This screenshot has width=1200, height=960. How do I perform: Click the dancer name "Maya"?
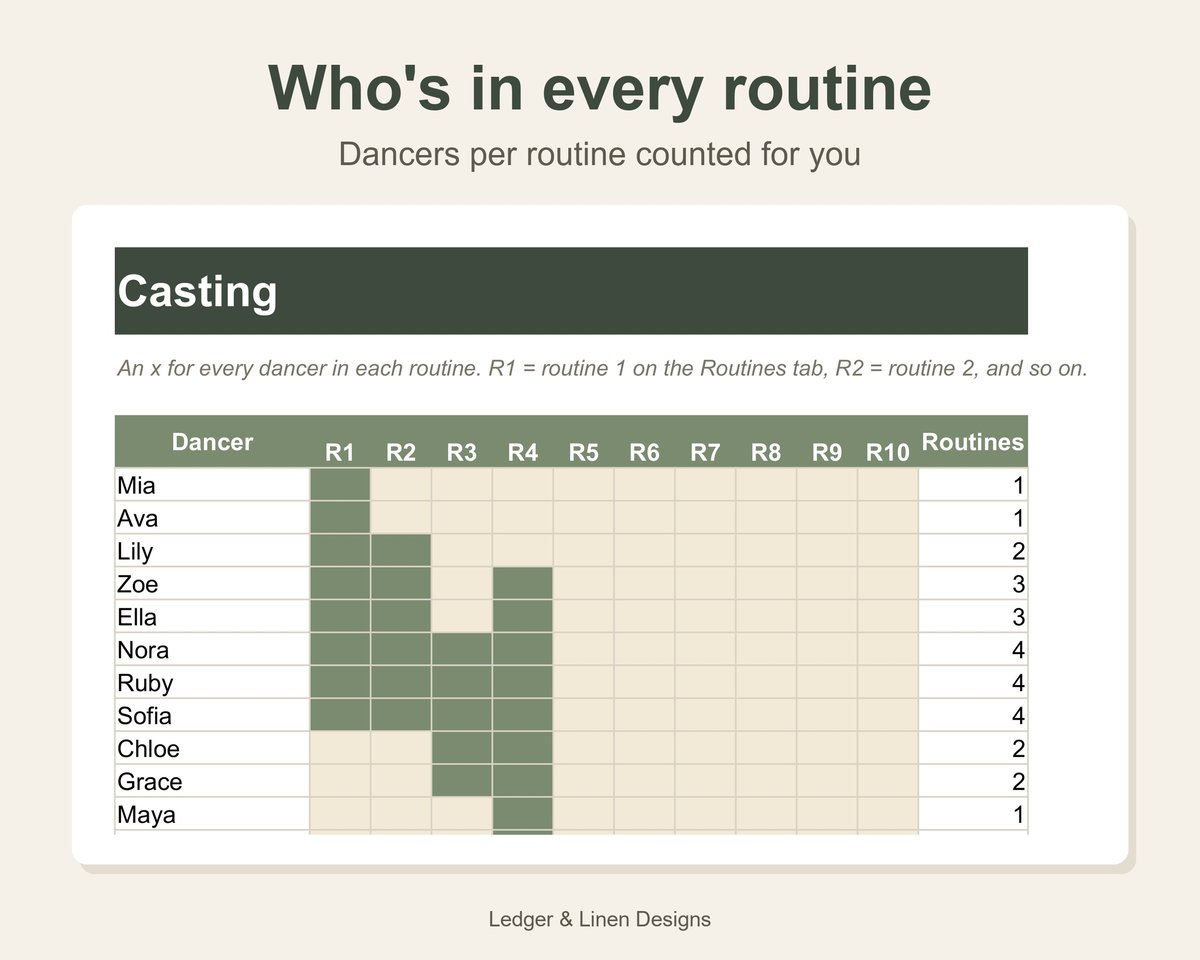(x=147, y=815)
